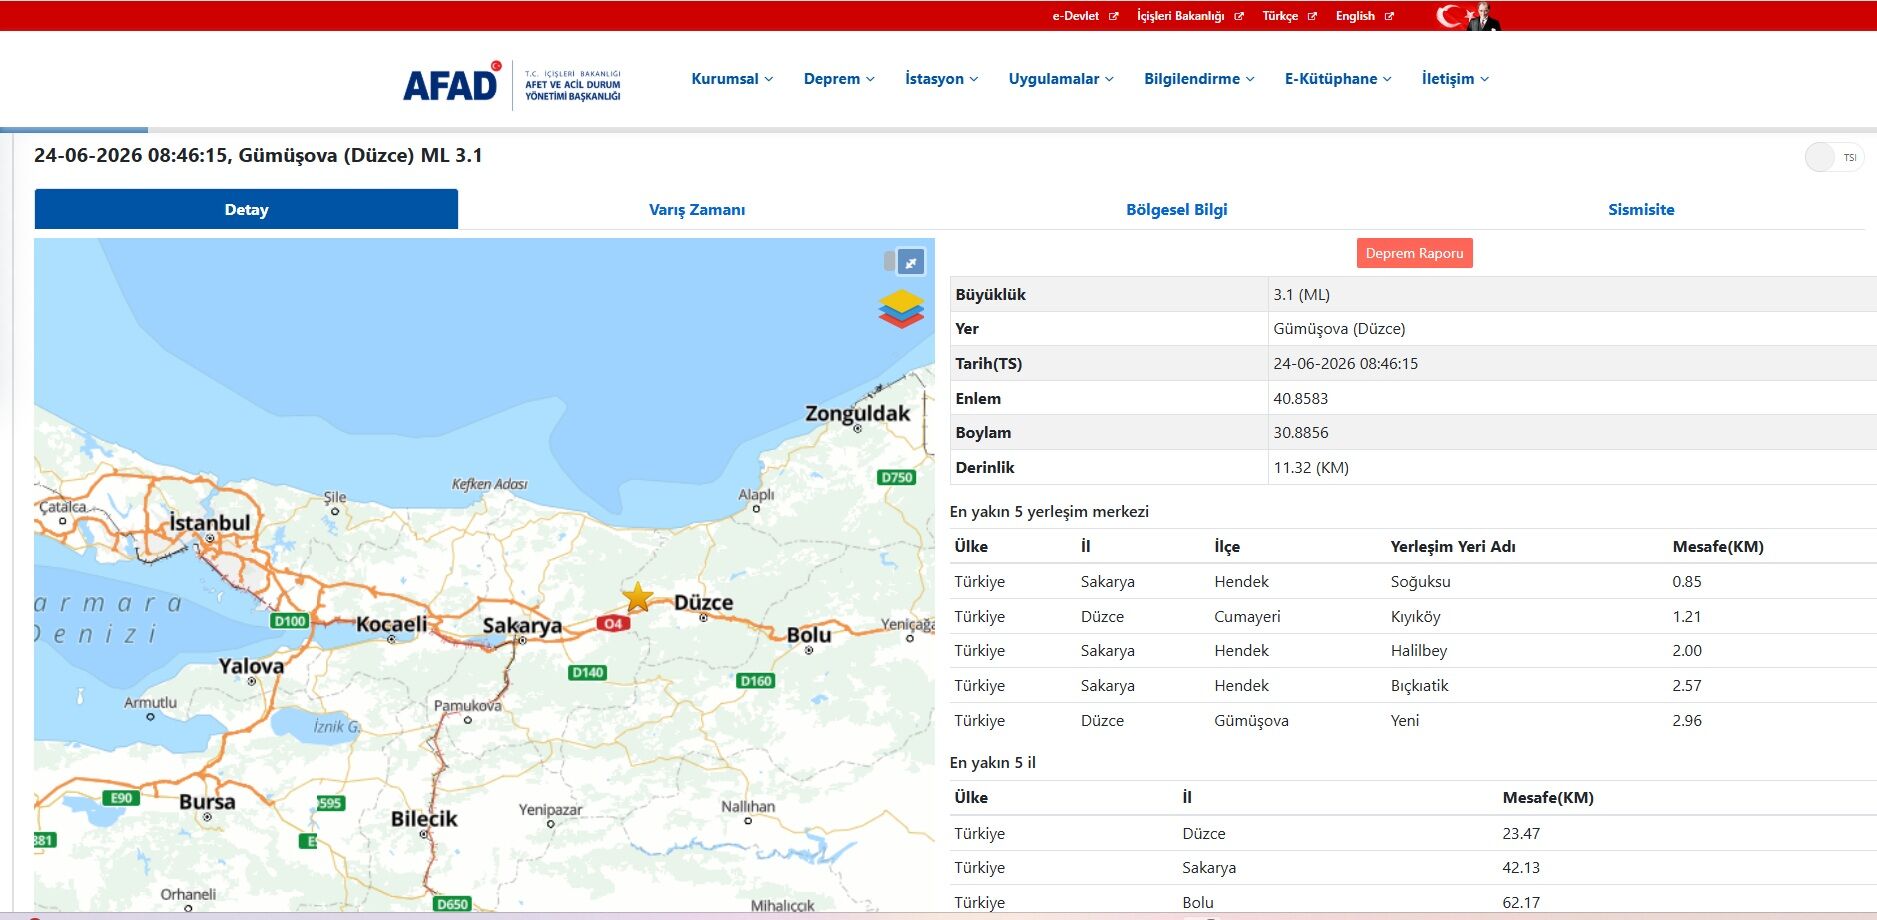Image resolution: width=1877 pixels, height=920 pixels.
Task: Expand the Kurumsal menu
Action: point(732,79)
